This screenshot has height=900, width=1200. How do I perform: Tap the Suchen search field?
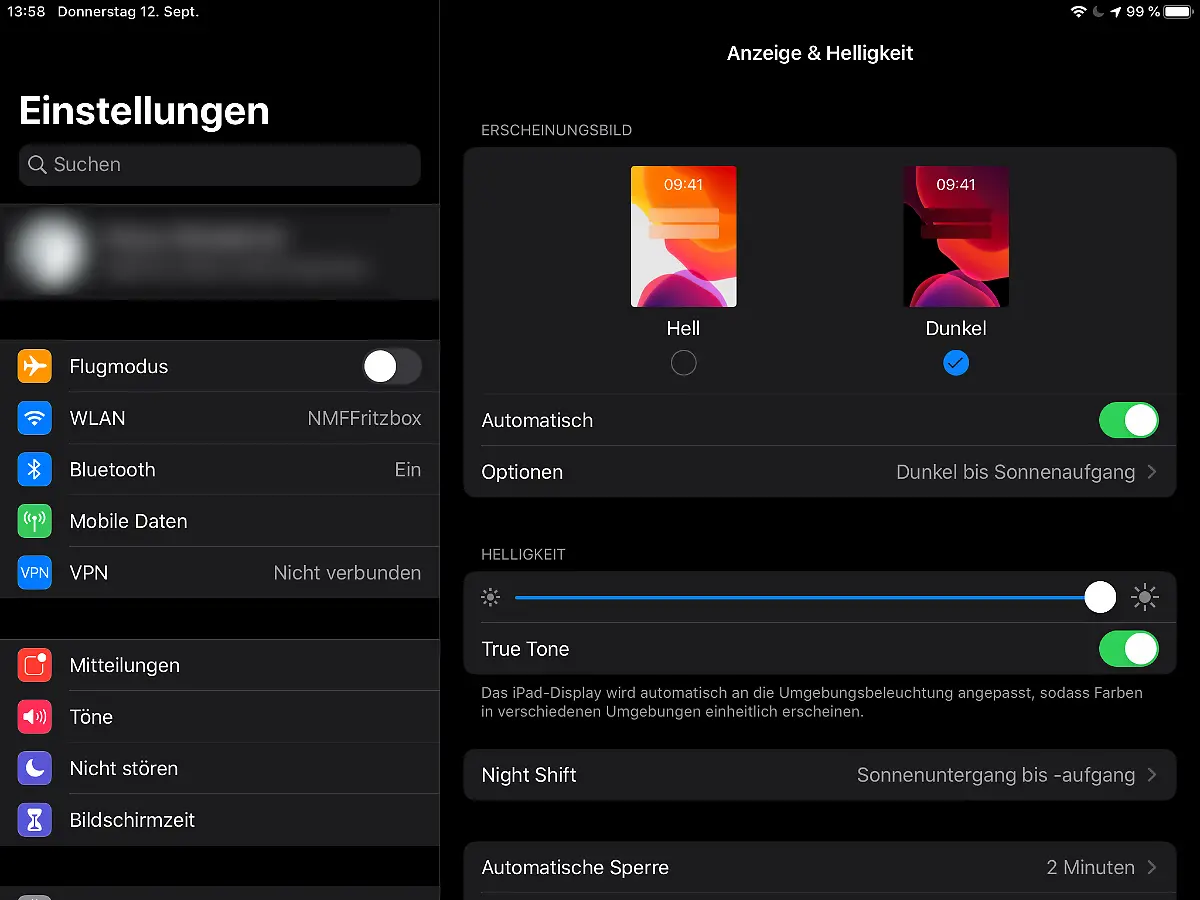(220, 165)
